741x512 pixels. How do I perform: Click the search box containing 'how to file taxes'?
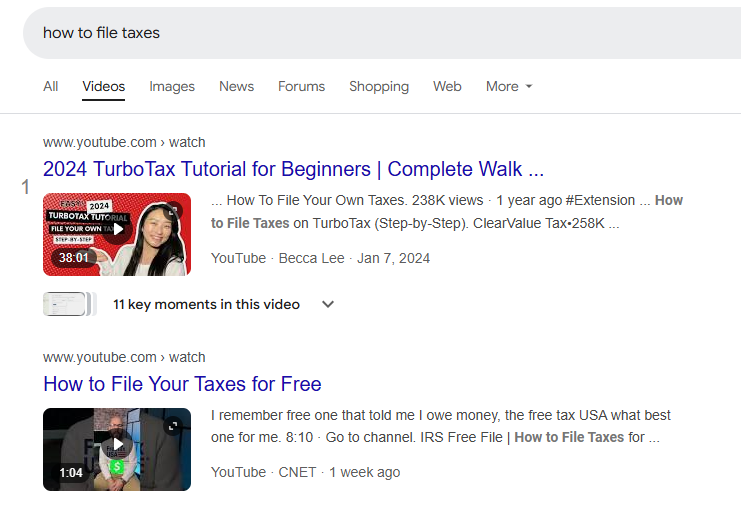tap(382, 33)
